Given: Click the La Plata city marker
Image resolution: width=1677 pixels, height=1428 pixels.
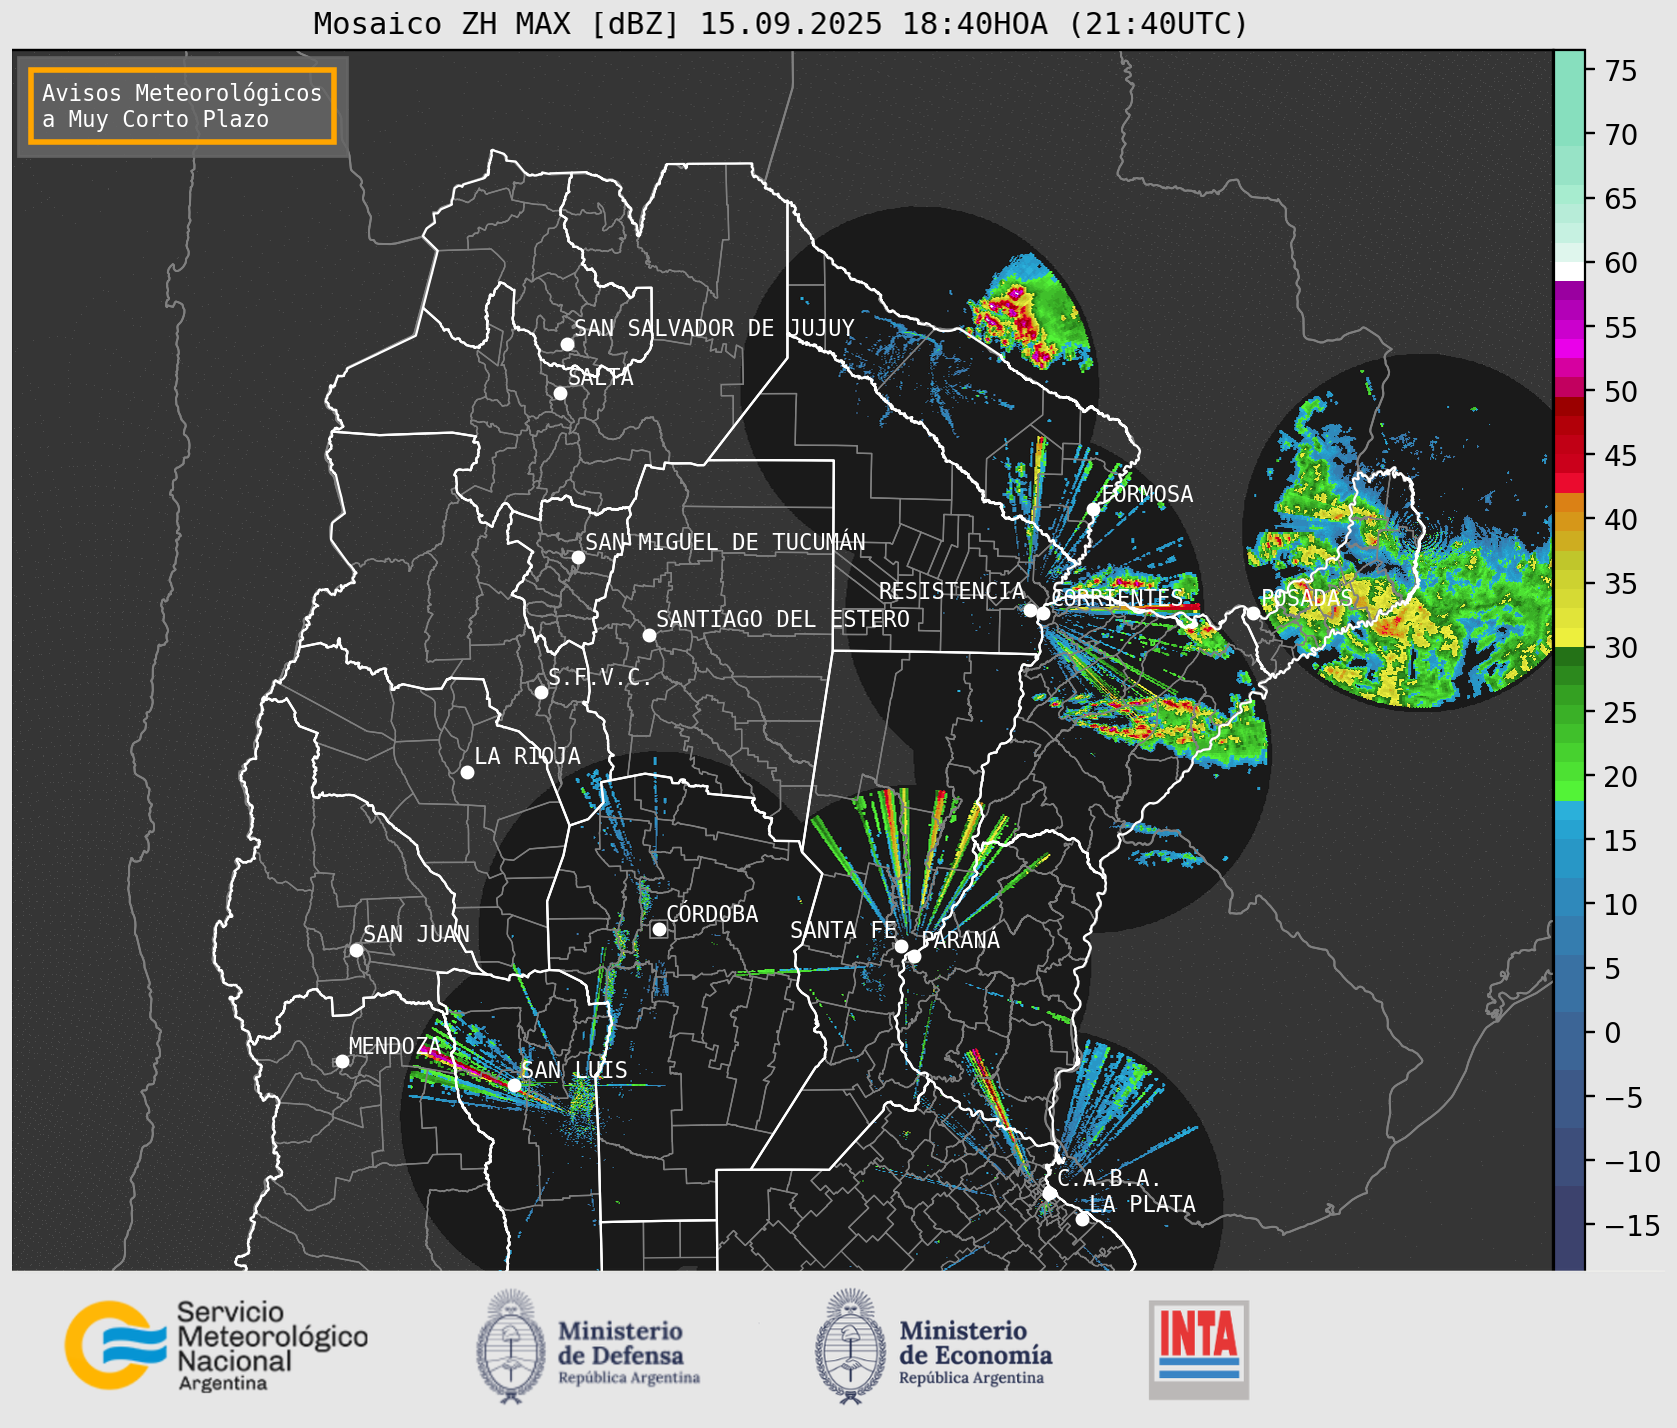Looking at the screenshot, I should coord(1082,1219).
